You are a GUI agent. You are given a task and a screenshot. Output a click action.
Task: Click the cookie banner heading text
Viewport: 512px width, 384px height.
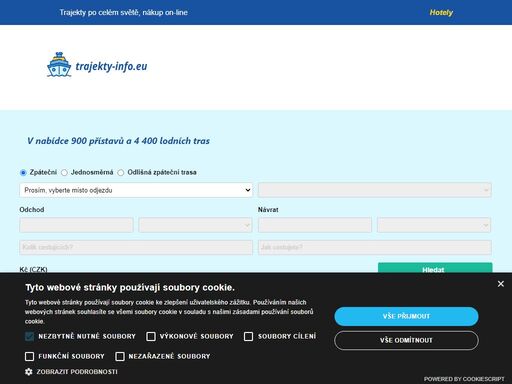[x=130, y=287]
